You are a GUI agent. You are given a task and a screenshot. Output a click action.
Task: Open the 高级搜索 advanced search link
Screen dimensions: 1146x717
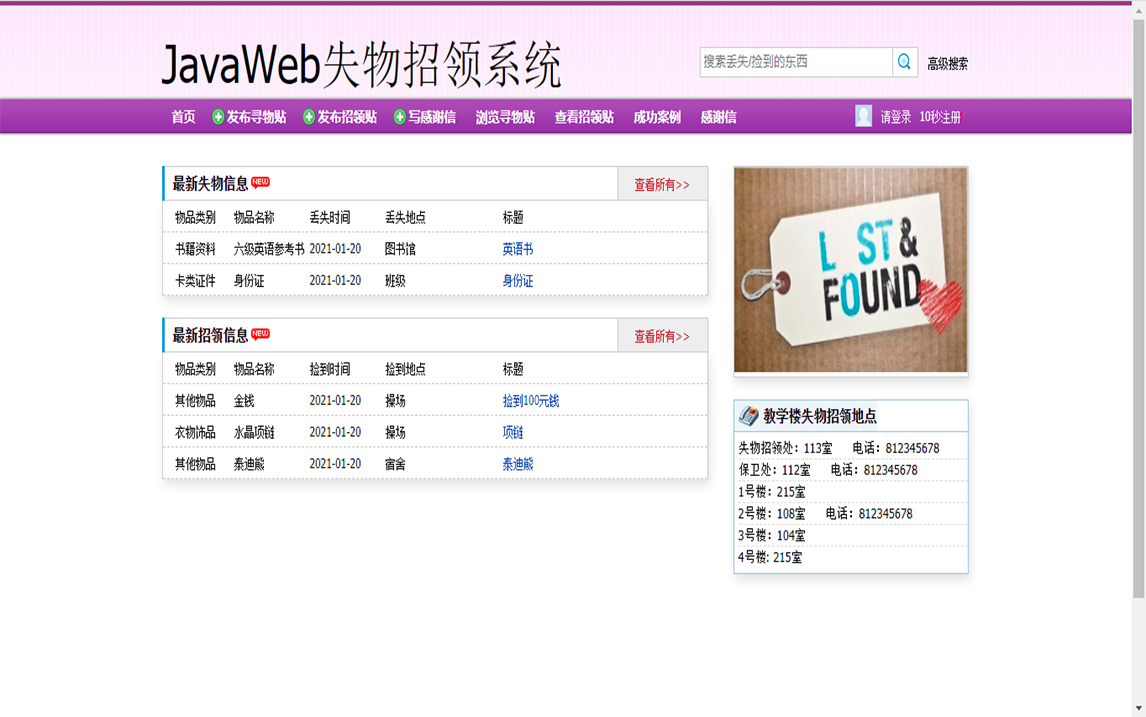[947, 64]
